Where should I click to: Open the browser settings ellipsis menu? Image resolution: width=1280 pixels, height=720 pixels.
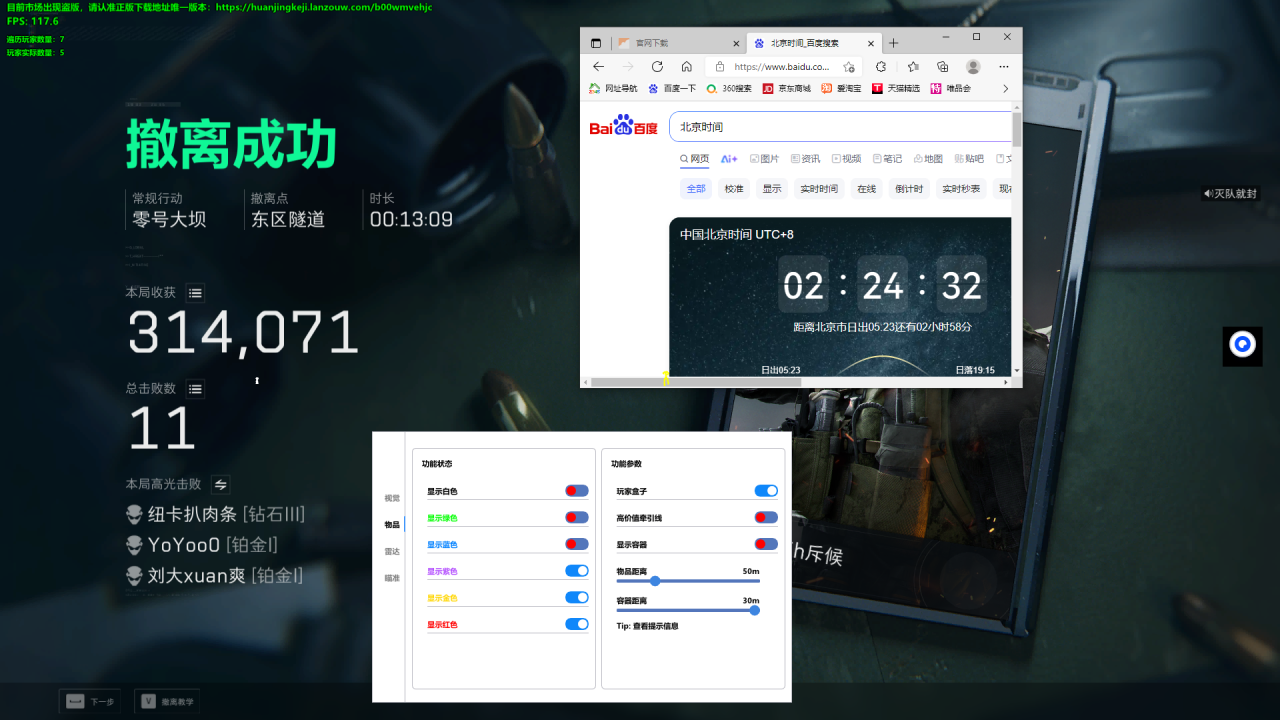1004,66
